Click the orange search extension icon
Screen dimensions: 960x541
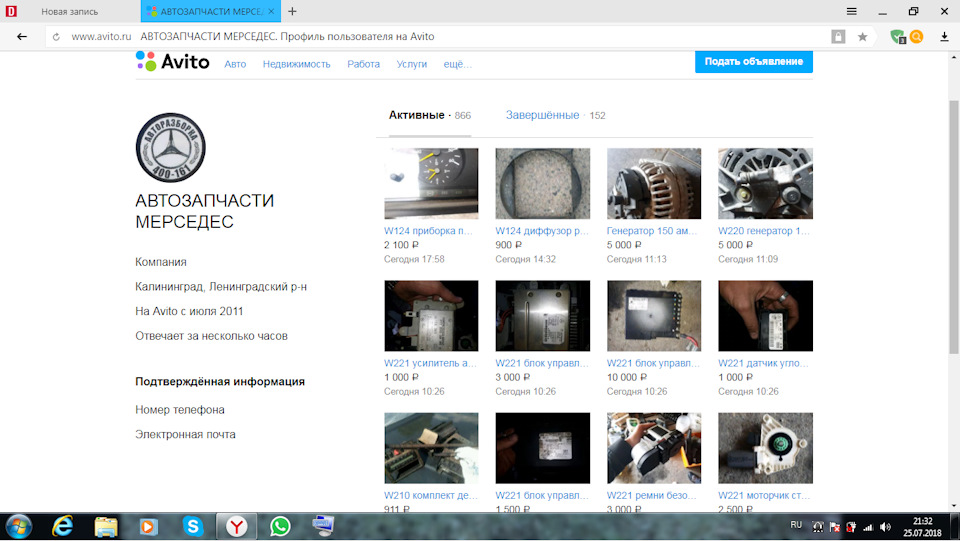pos(917,37)
